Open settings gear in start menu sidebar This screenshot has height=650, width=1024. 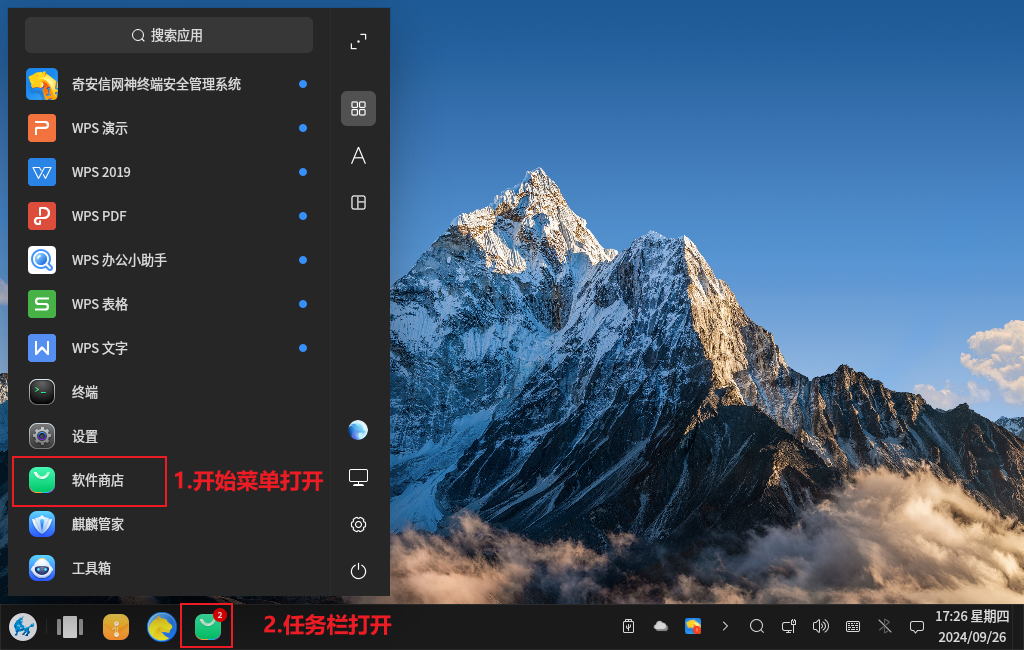[x=358, y=525]
